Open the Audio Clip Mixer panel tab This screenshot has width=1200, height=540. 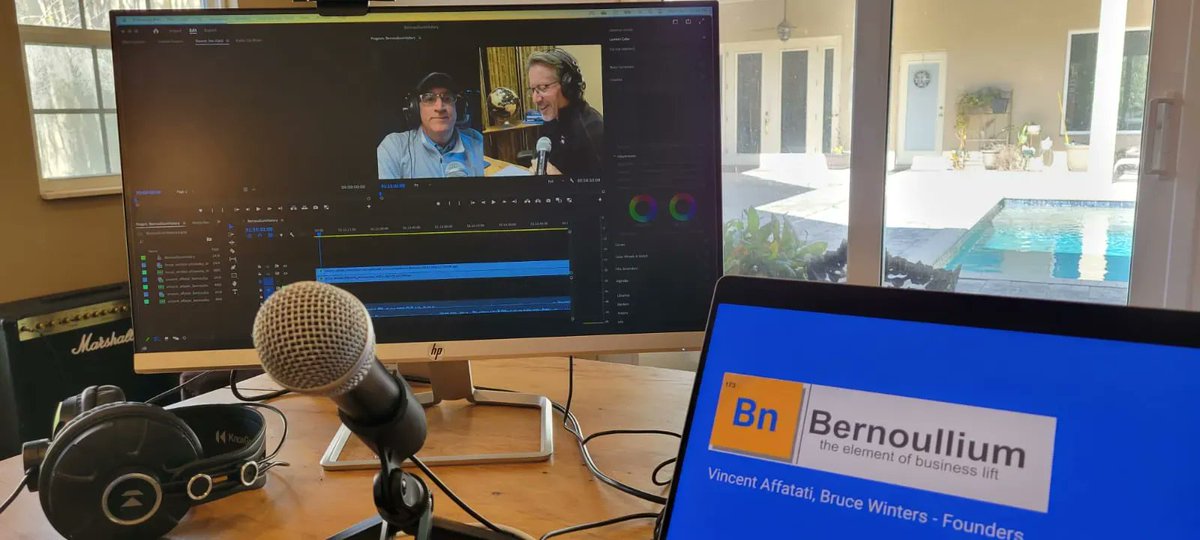tap(249, 40)
